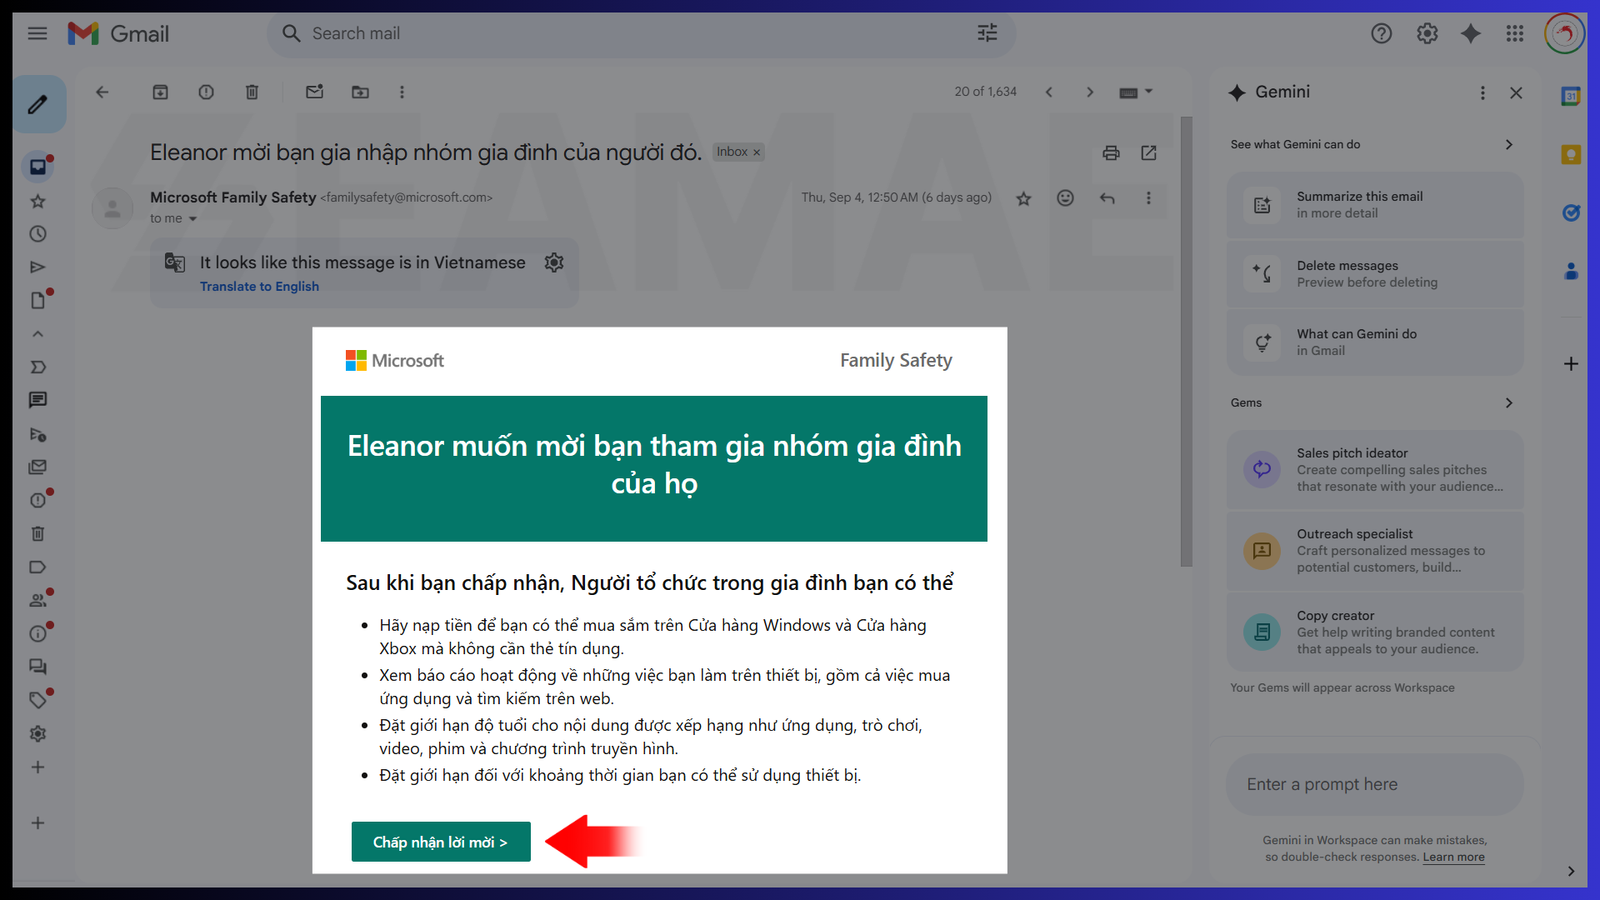Viewport: 1600px width, 900px height.
Task: Open Chats label in sidebar
Action: pos(38,400)
